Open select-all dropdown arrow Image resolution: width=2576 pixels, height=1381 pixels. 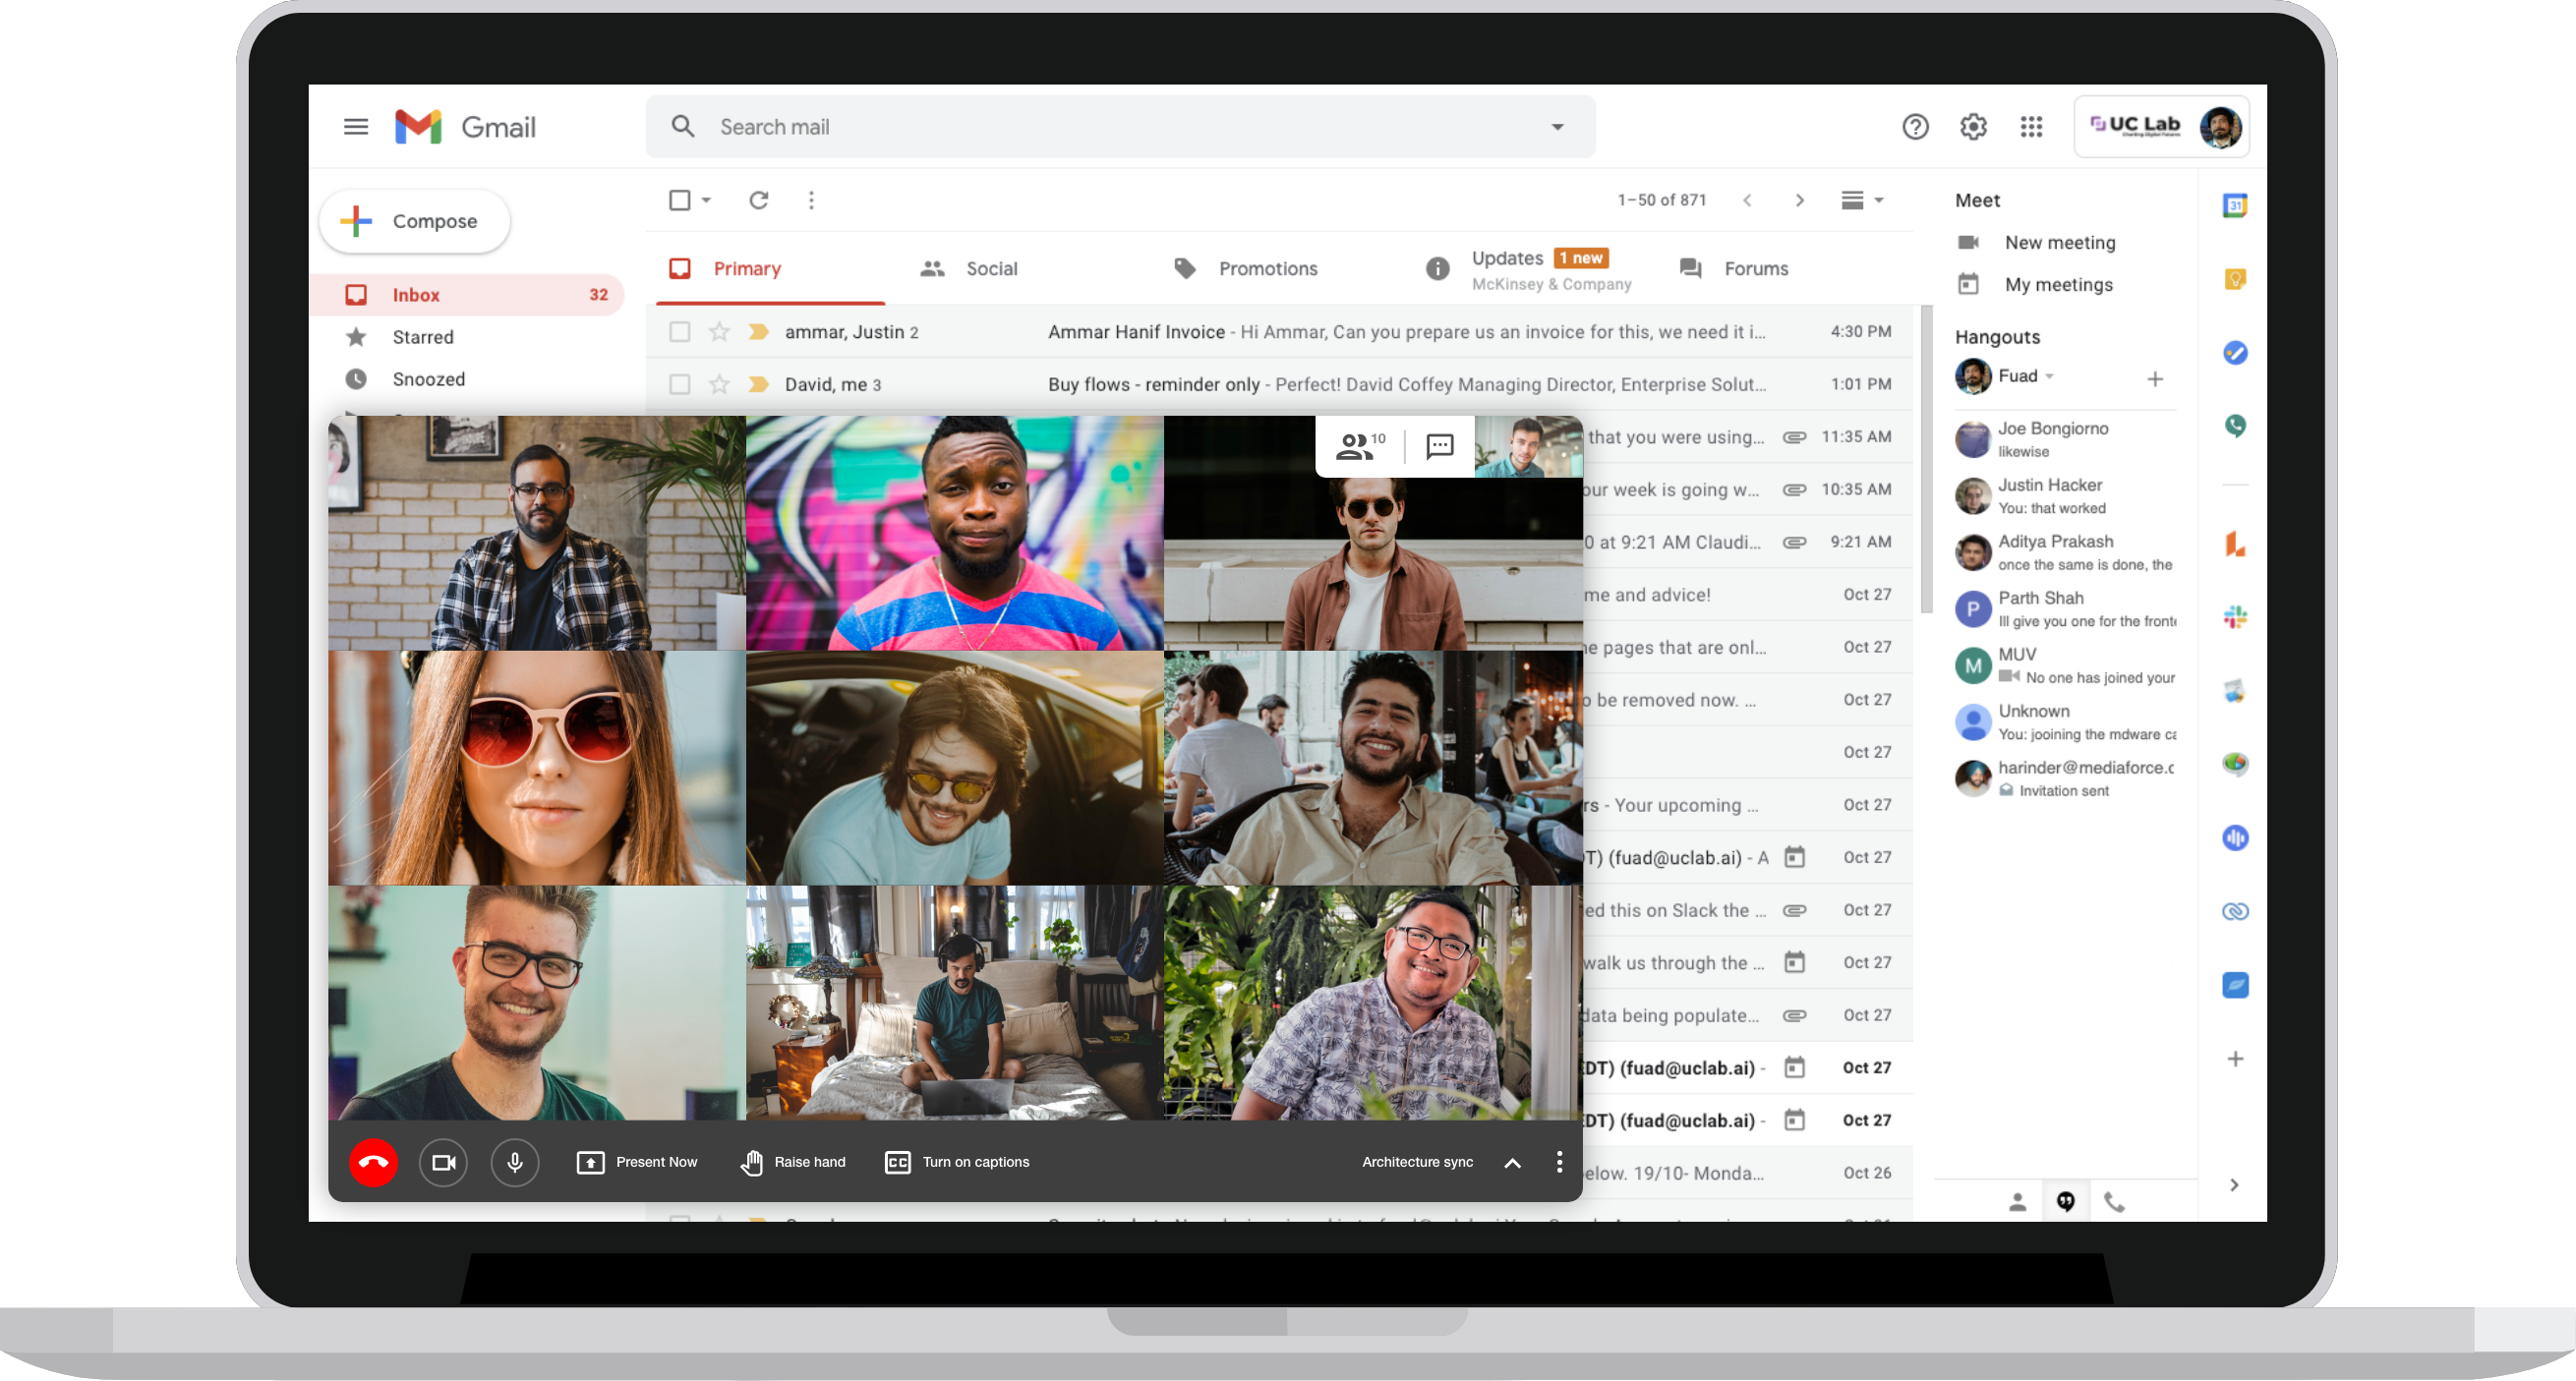coord(706,200)
